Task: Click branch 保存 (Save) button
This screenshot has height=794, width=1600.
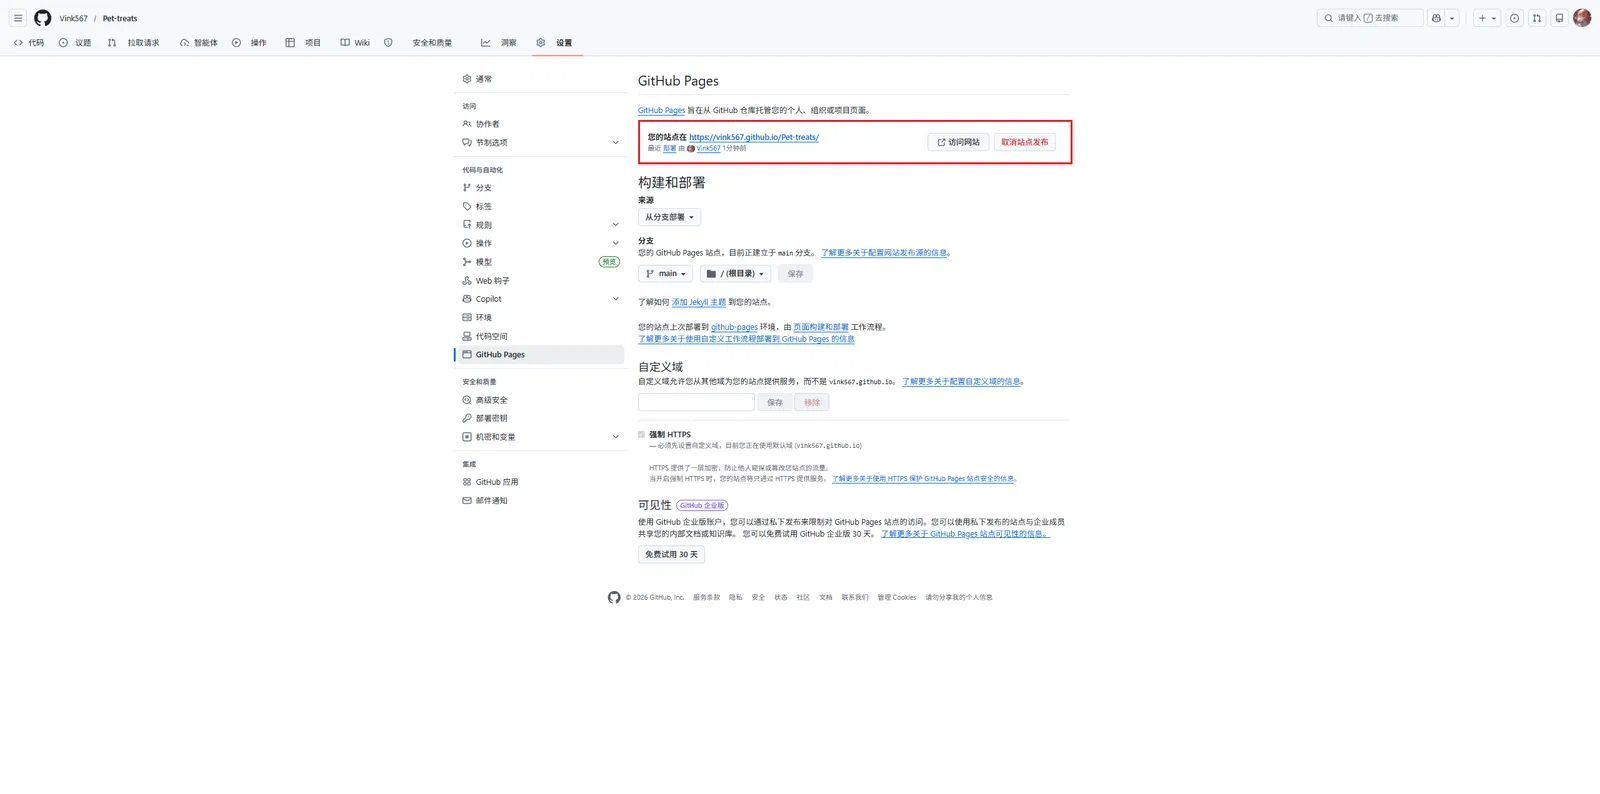Action: coord(795,274)
